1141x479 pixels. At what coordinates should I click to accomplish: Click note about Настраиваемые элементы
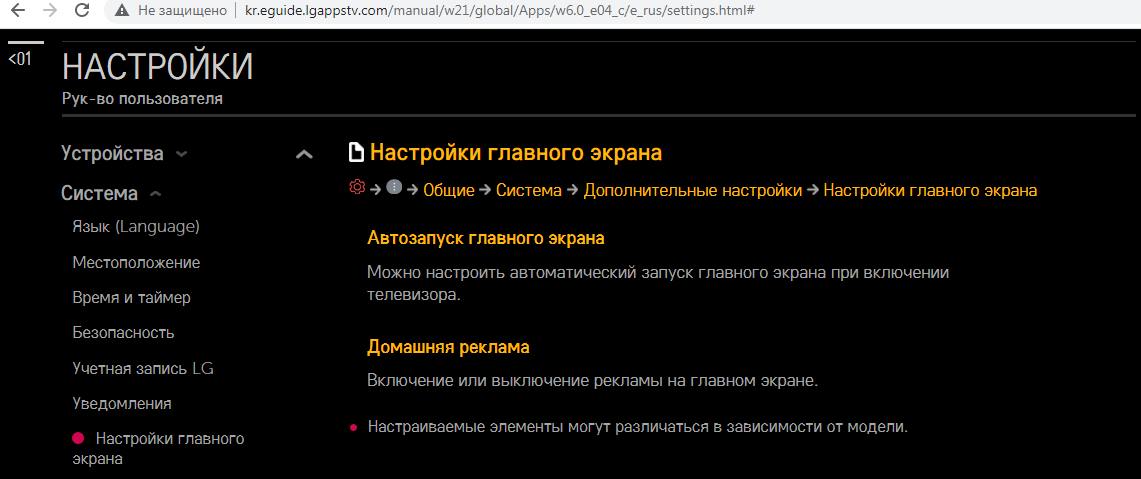pos(637,427)
